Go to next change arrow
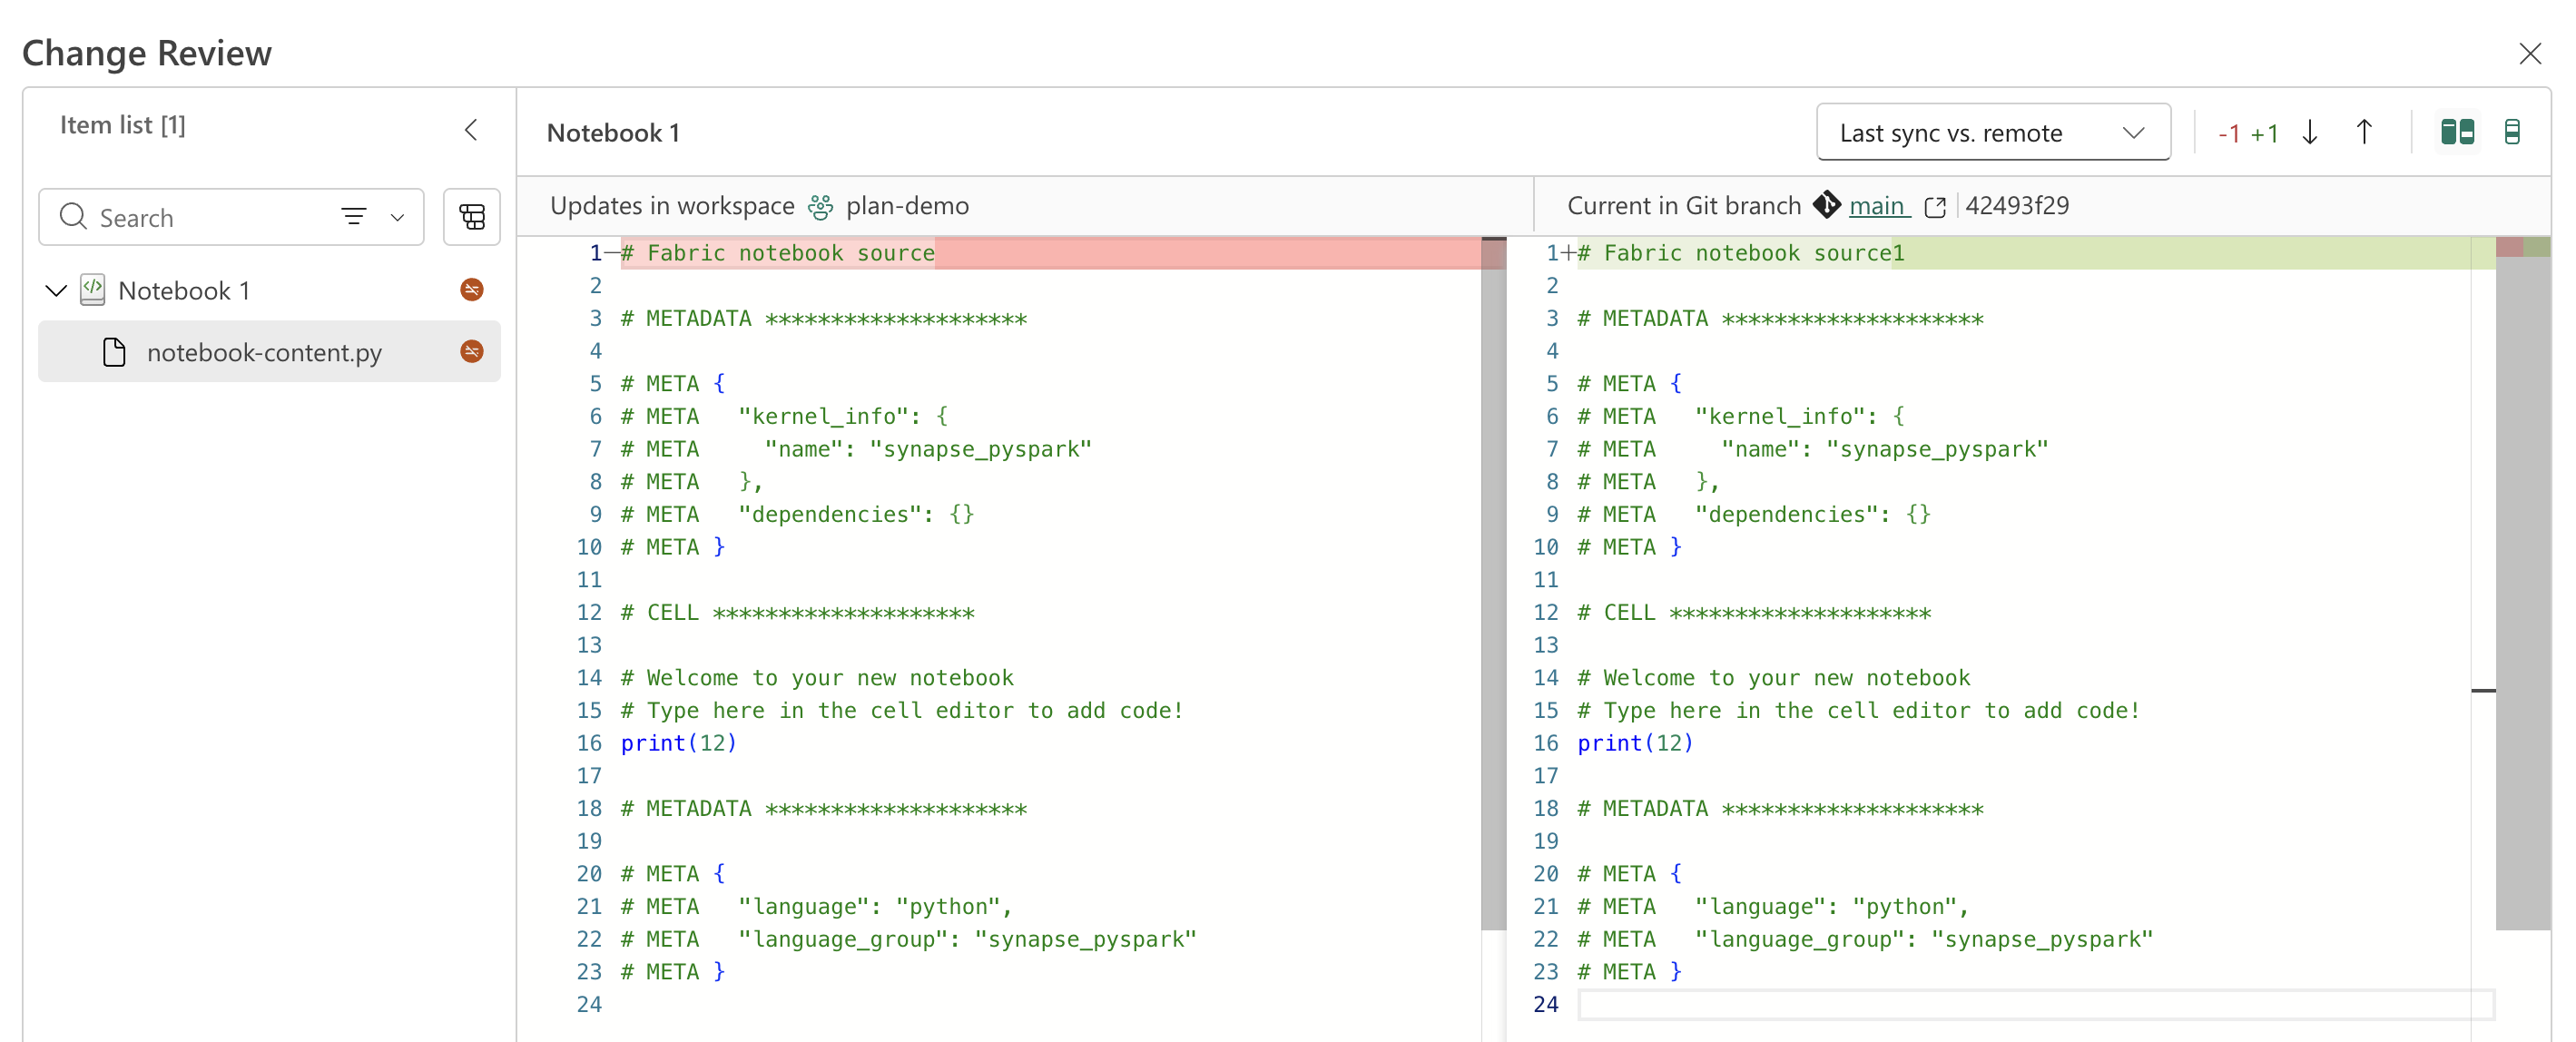Screen dimensions: 2576x1042 coord(2309,132)
